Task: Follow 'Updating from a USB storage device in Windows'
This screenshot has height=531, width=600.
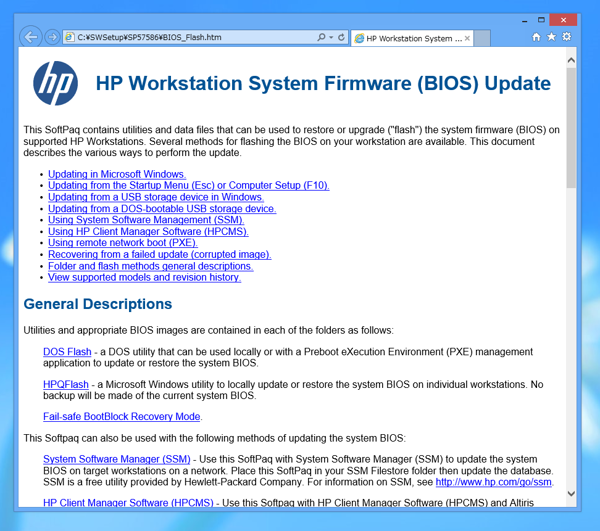Action: pyautogui.click(x=156, y=197)
